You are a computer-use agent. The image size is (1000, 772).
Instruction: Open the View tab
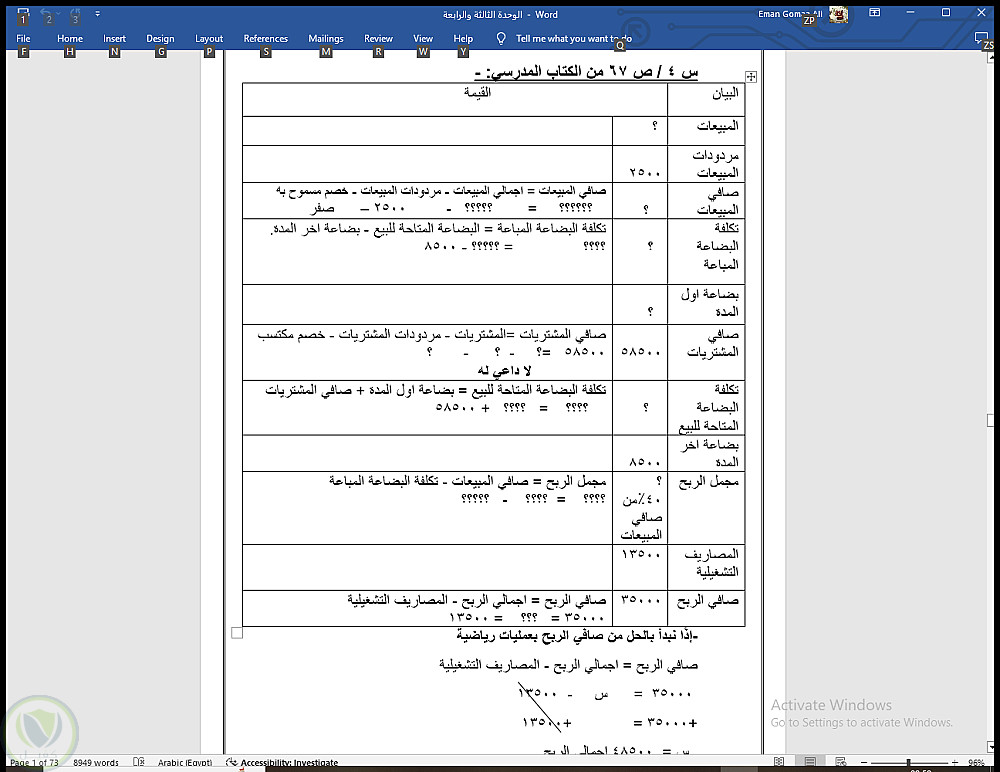point(423,39)
